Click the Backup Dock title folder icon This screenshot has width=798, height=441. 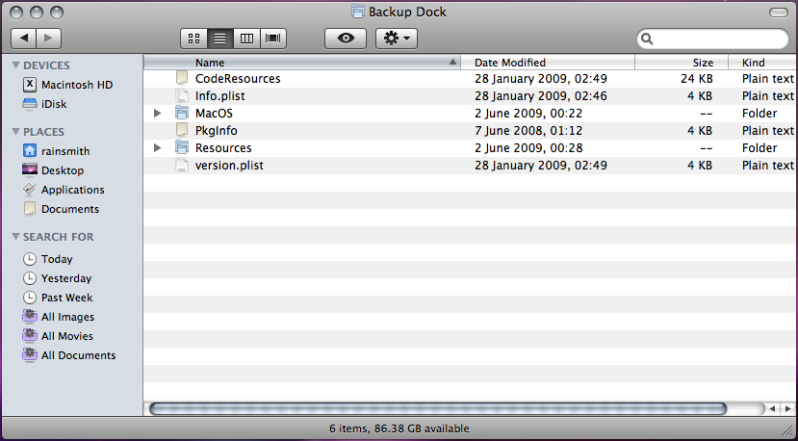(358, 12)
